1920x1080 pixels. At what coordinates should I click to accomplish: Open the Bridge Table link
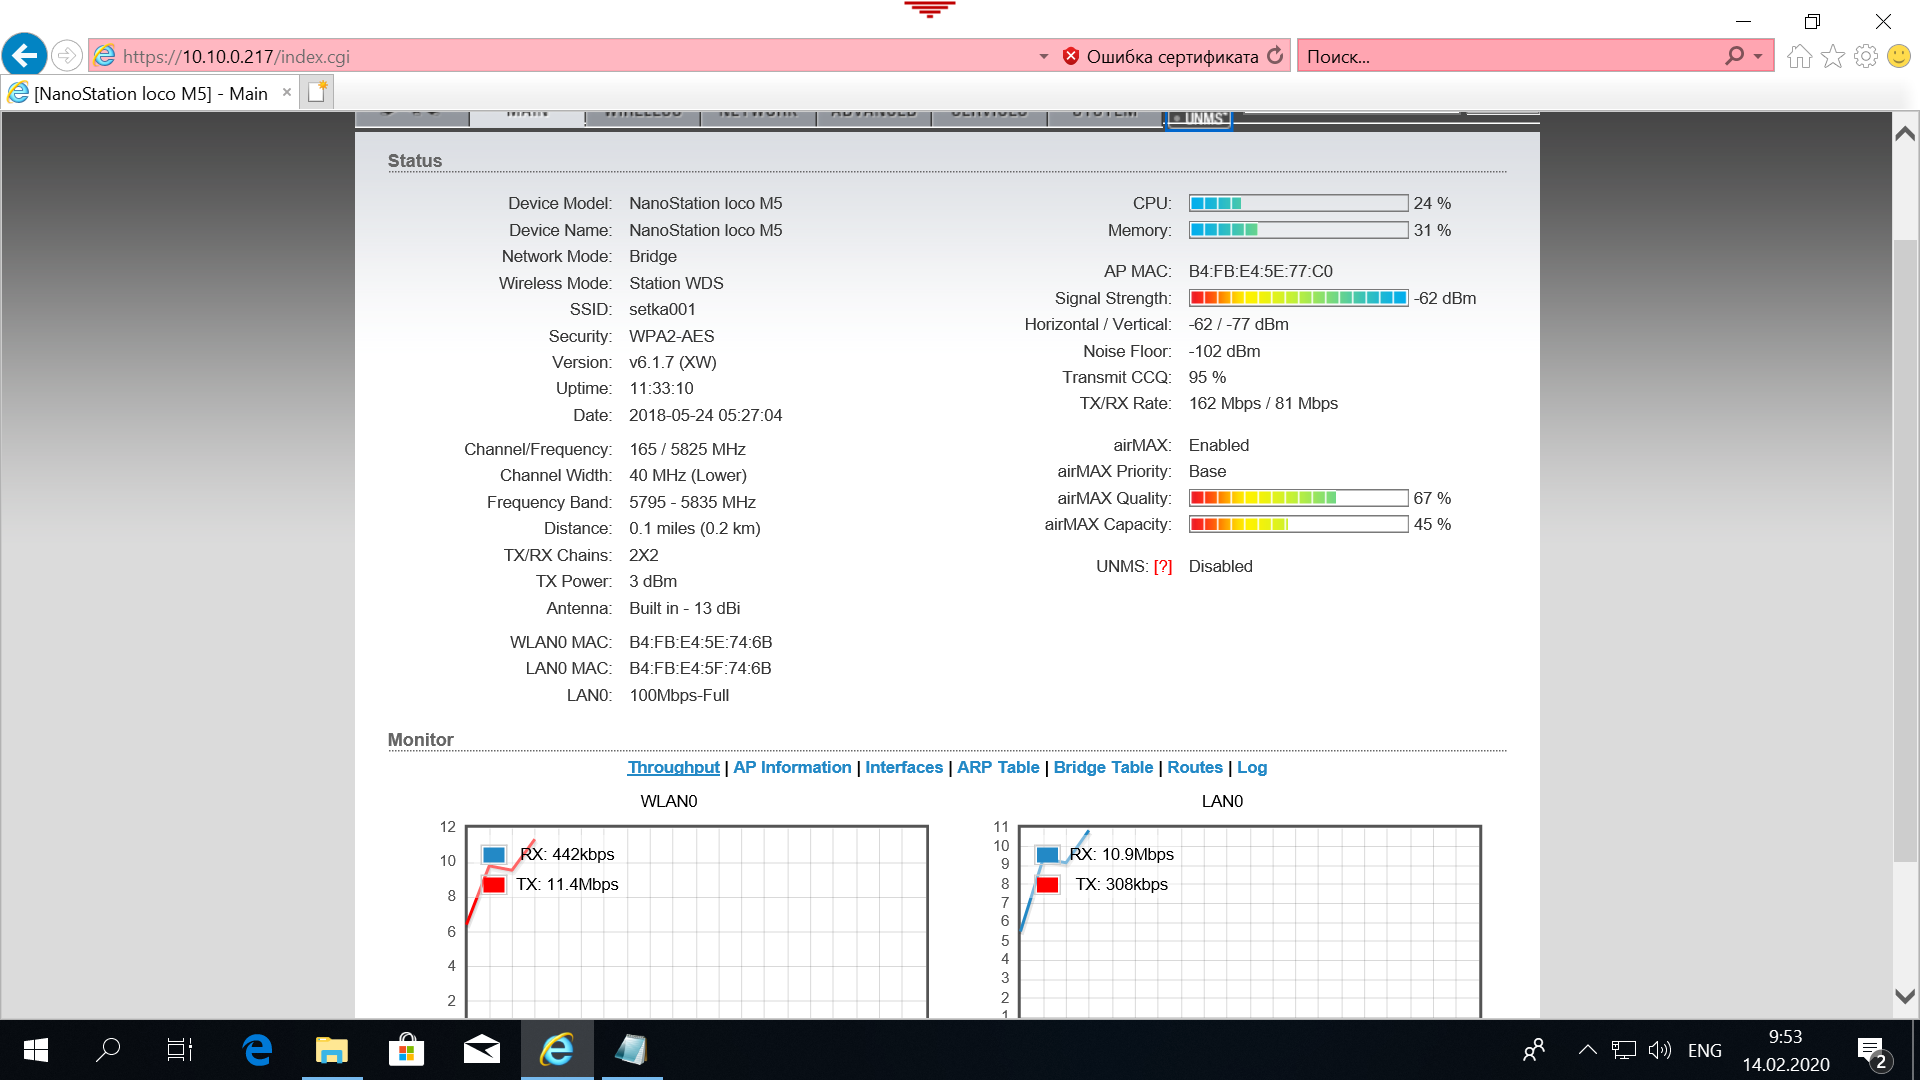pyautogui.click(x=1103, y=767)
